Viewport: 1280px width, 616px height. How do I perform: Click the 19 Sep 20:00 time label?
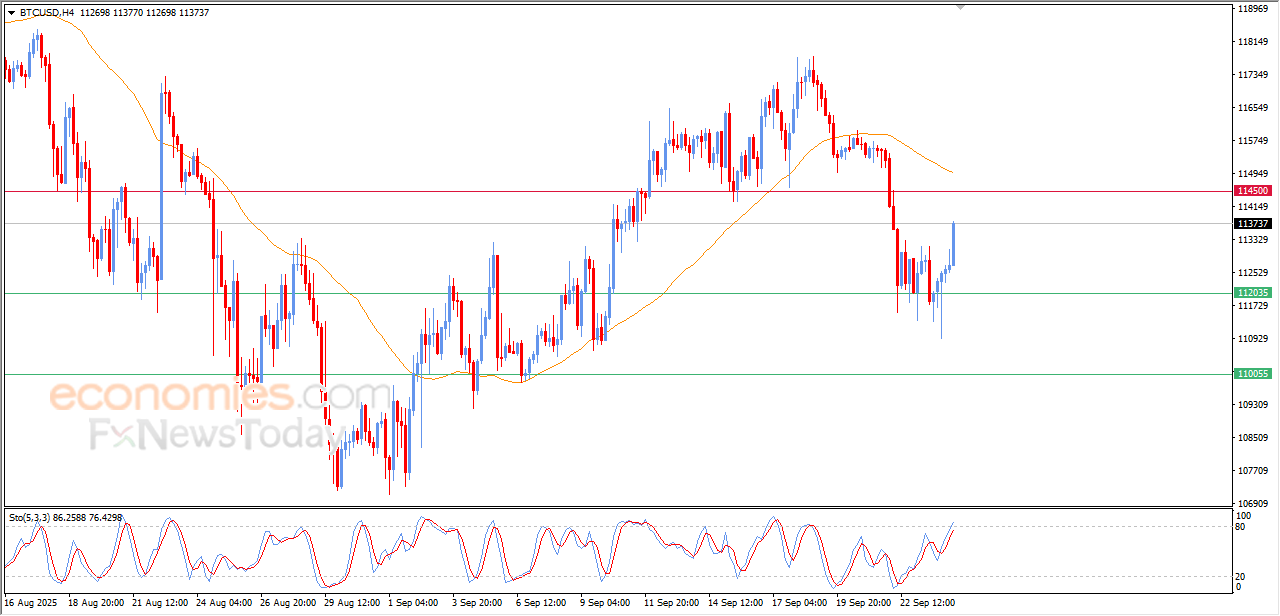[864, 604]
